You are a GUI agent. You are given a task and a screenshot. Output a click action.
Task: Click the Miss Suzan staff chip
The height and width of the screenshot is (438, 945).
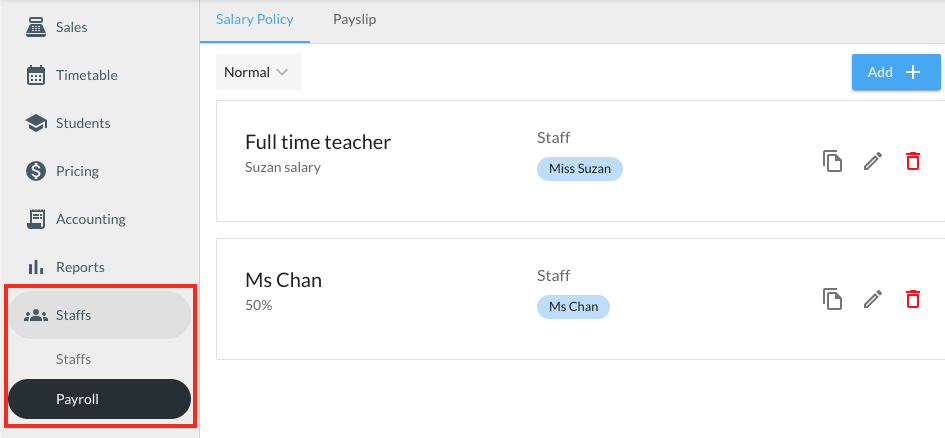(x=580, y=169)
